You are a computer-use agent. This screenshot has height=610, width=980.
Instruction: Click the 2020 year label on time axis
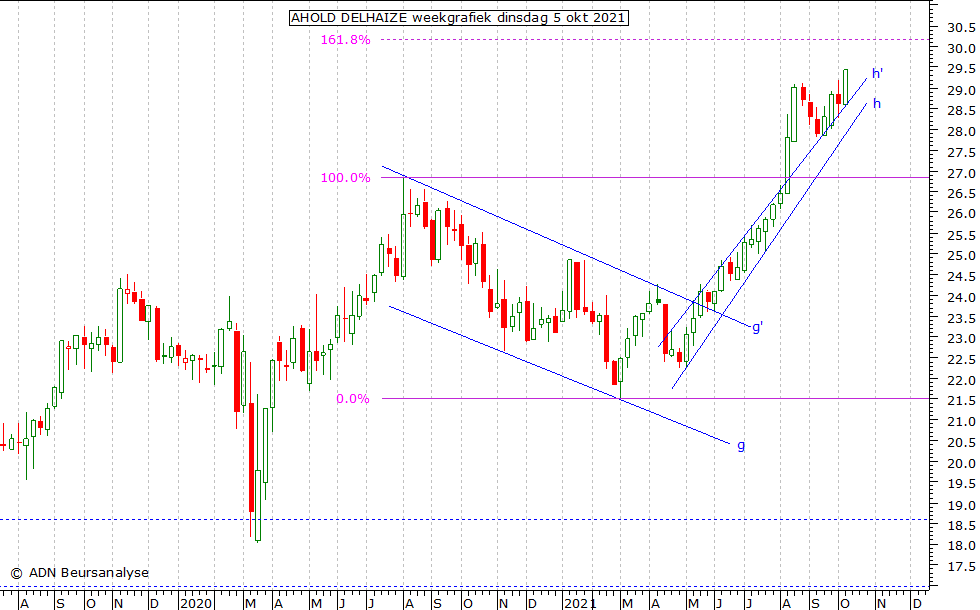(x=196, y=604)
